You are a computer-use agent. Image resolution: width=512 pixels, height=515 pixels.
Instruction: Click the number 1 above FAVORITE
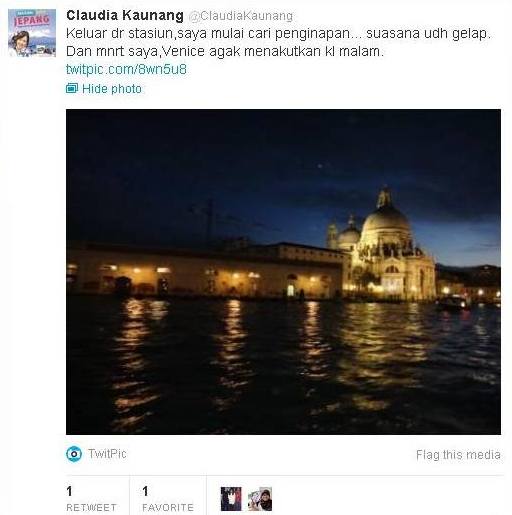(x=145, y=491)
